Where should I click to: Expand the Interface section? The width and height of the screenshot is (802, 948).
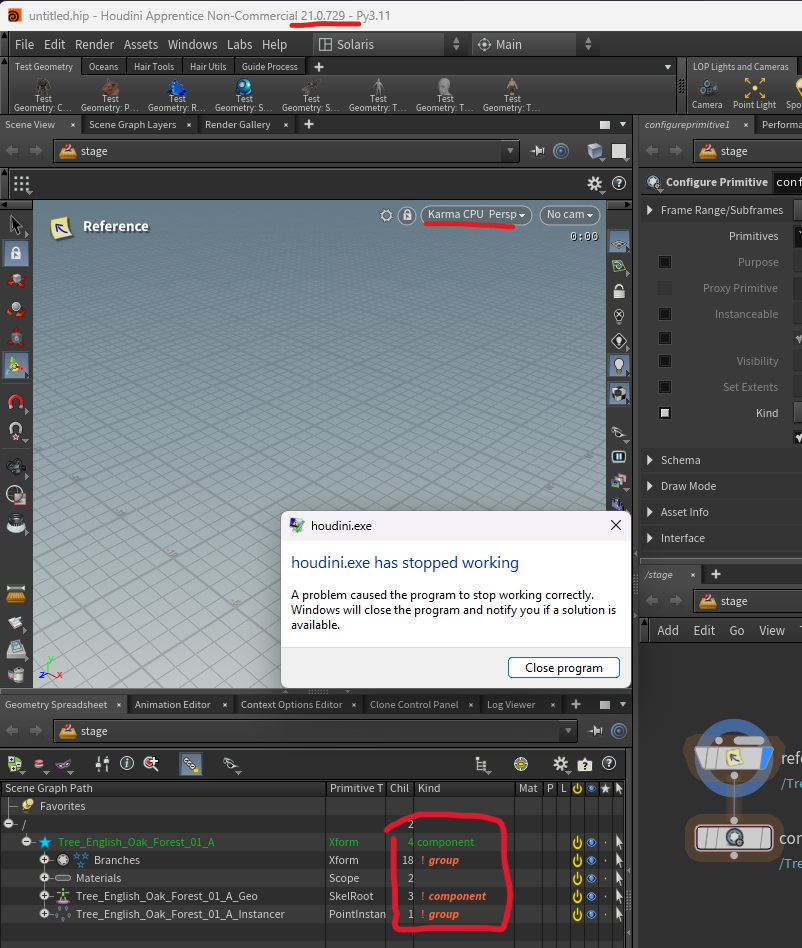(x=649, y=538)
